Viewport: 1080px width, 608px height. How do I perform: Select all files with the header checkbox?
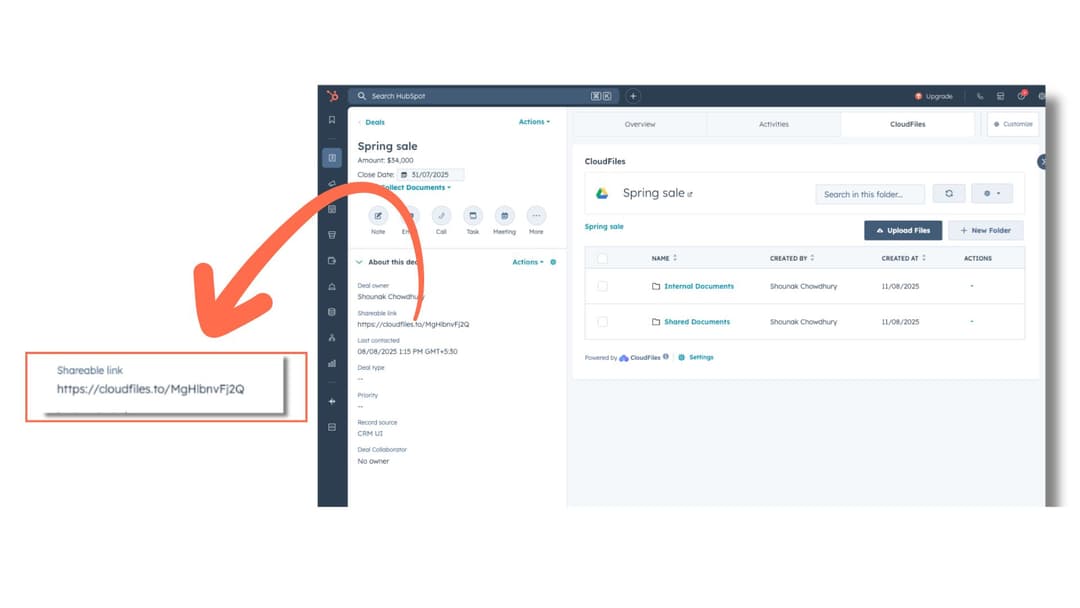click(603, 257)
